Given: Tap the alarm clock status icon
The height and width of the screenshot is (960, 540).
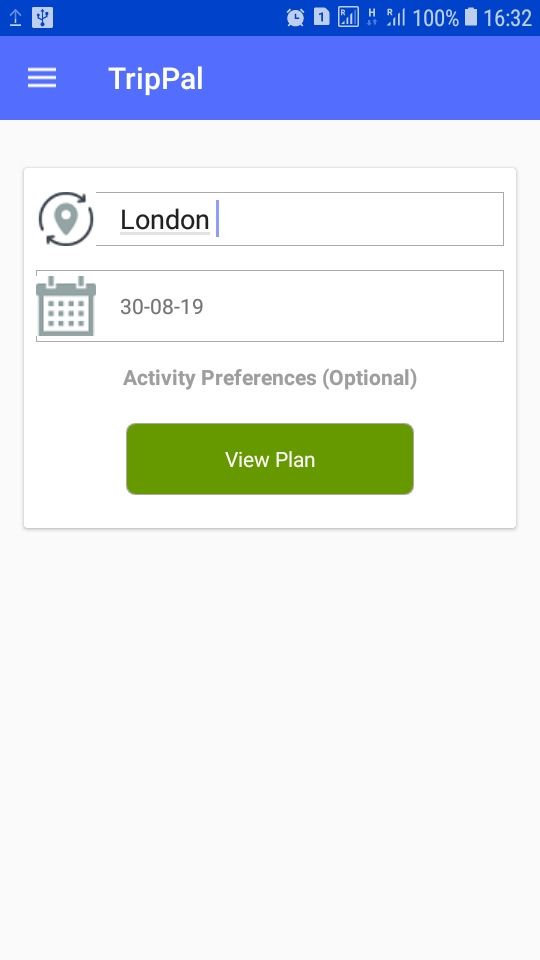Looking at the screenshot, I should [296, 18].
